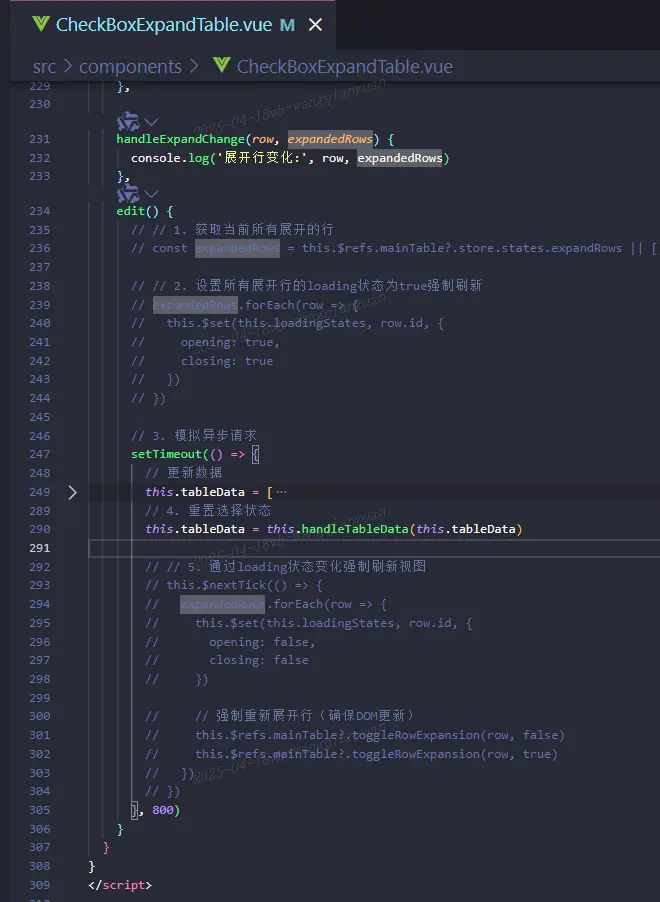Click 'closing: false' on line 297
This screenshot has width=660, height=902.
tap(258, 660)
